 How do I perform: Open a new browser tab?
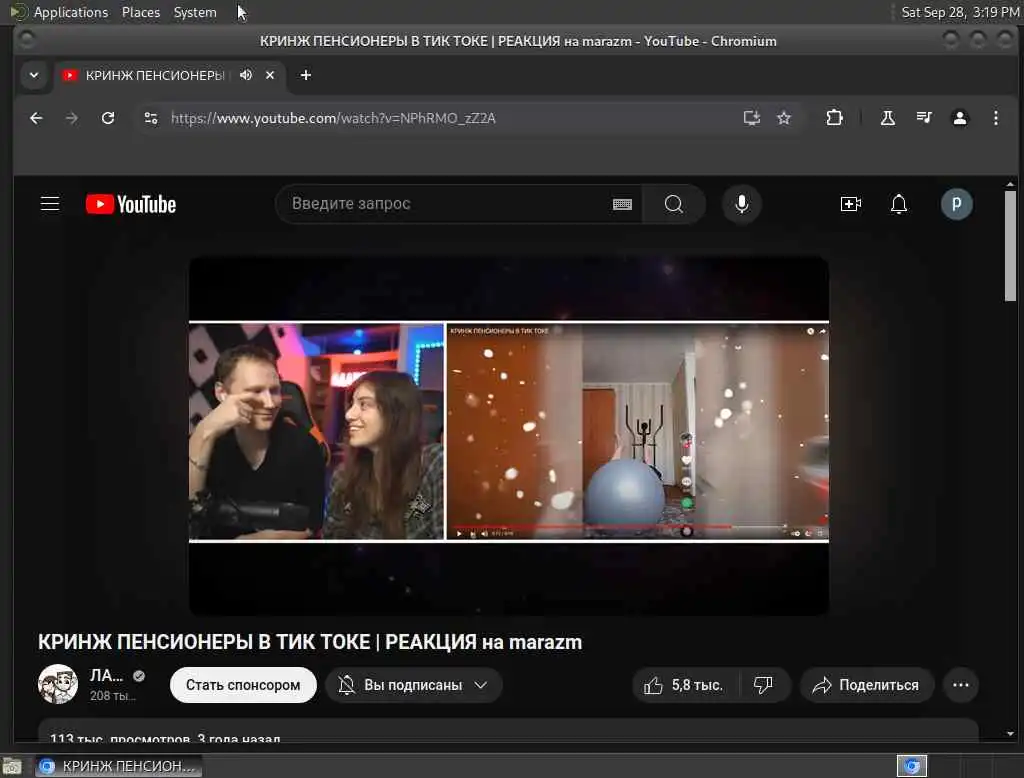click(306, 75)
